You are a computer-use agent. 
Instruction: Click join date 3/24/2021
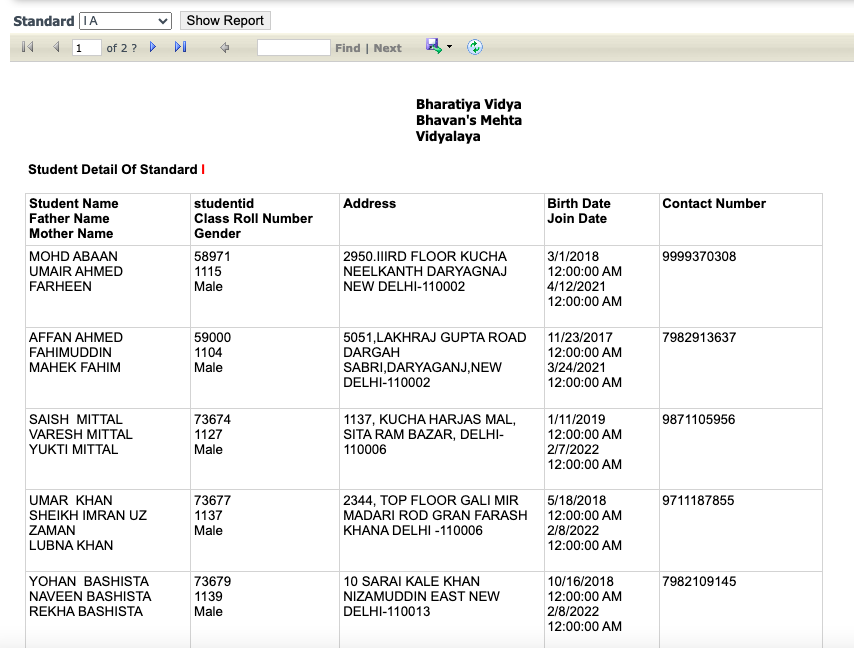(576, 368)
